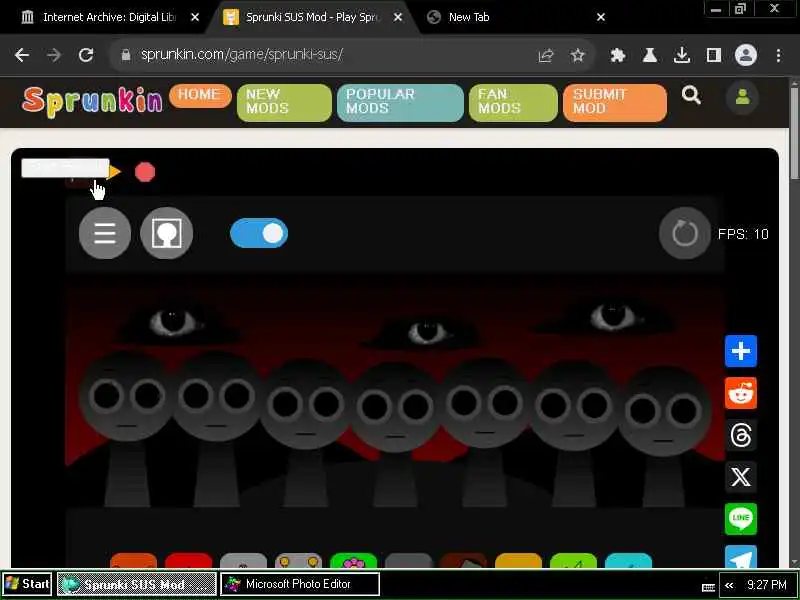The height and width of the screenshot is (600, 800).
Task: Click the address bar URL
Action: pos(242,55)
